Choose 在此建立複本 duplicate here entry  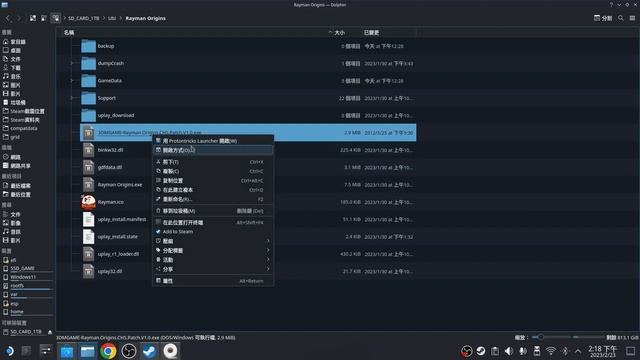point(213,190)
